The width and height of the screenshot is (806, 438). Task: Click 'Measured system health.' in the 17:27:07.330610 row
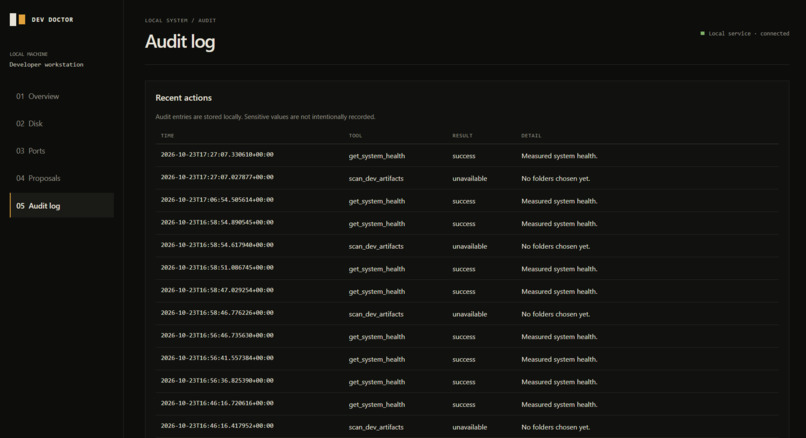[559, 156]
